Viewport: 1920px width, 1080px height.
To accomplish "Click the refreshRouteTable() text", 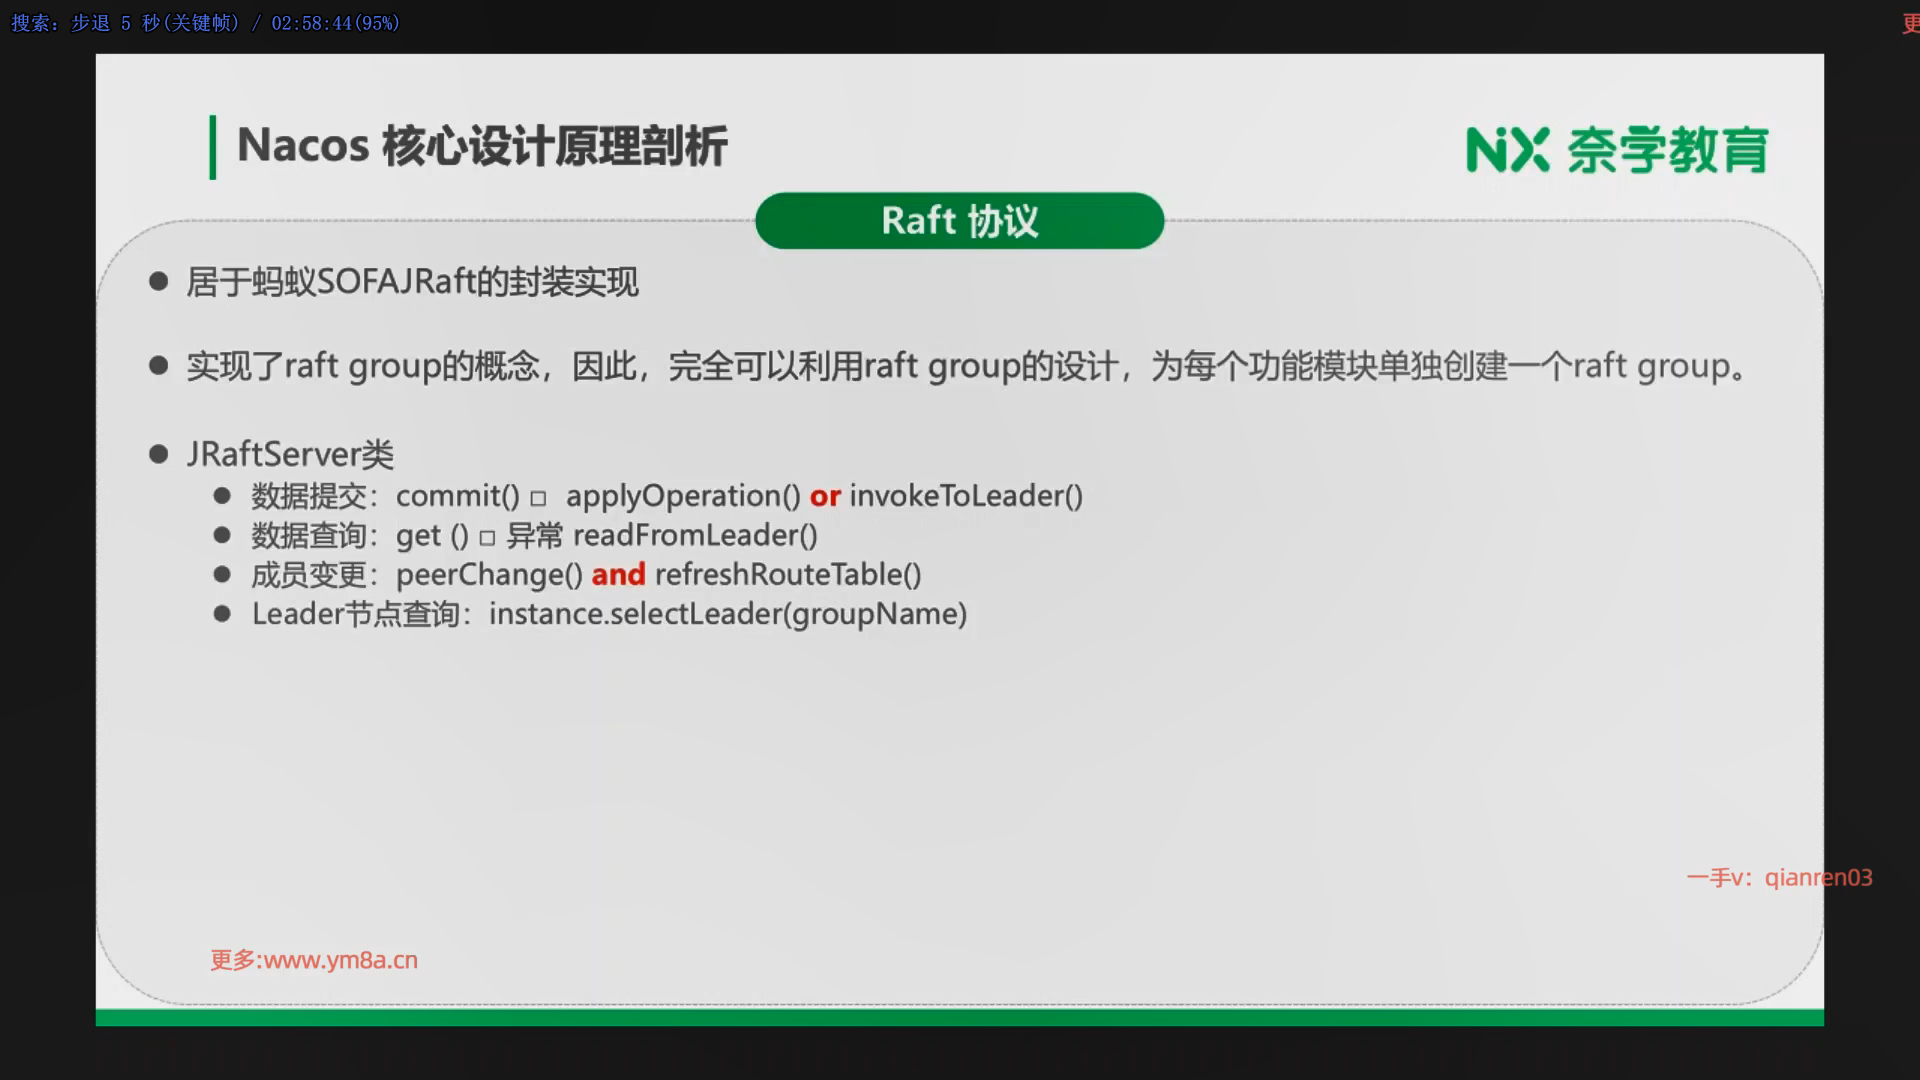I will [788, 575].
